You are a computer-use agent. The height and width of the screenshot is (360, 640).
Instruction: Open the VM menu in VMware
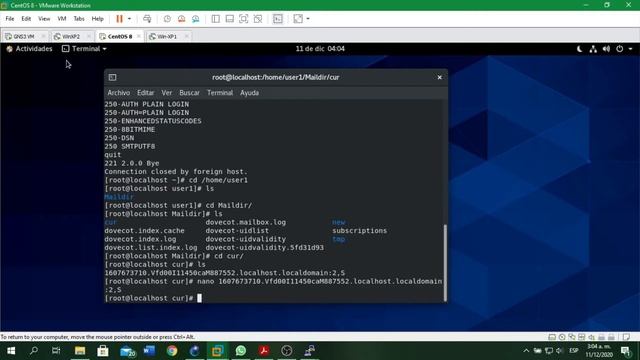[62, 19]
